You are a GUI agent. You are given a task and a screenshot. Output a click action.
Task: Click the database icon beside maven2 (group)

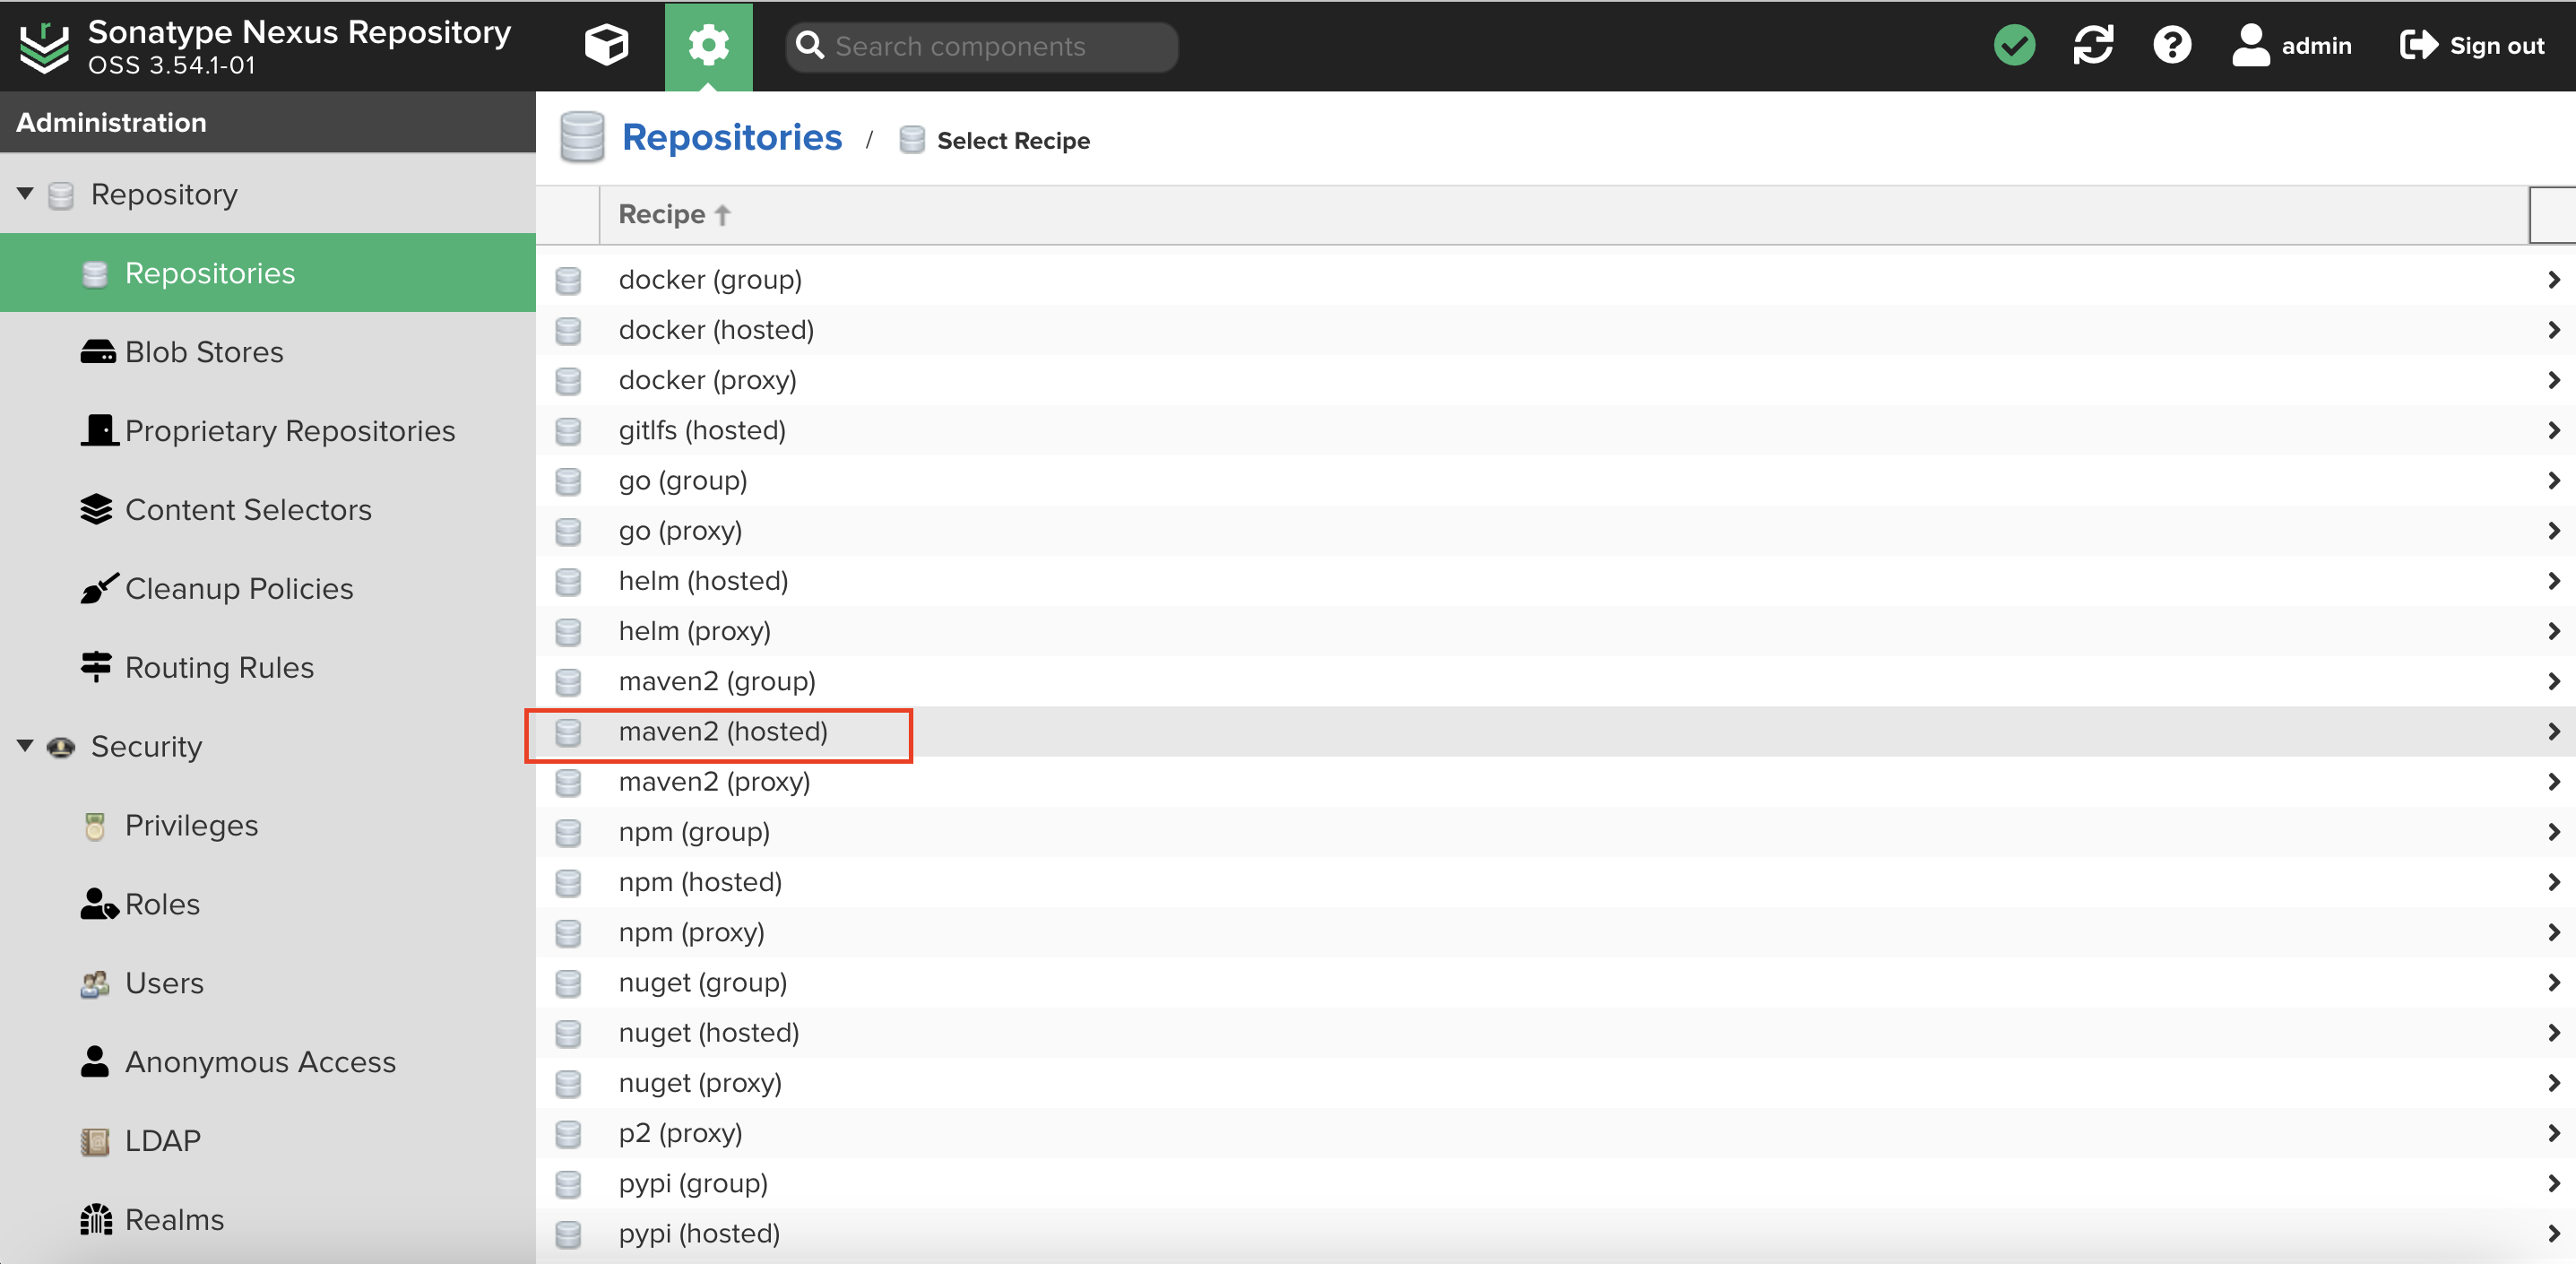[568, 682]
